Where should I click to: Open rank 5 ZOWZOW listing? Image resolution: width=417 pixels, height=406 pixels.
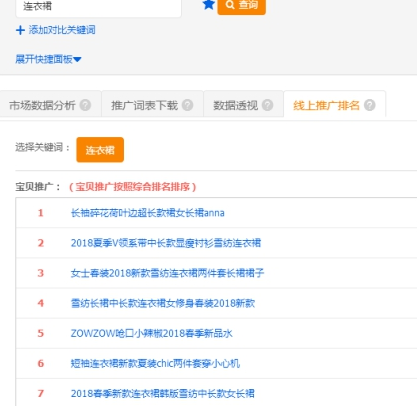click(152, 333)
